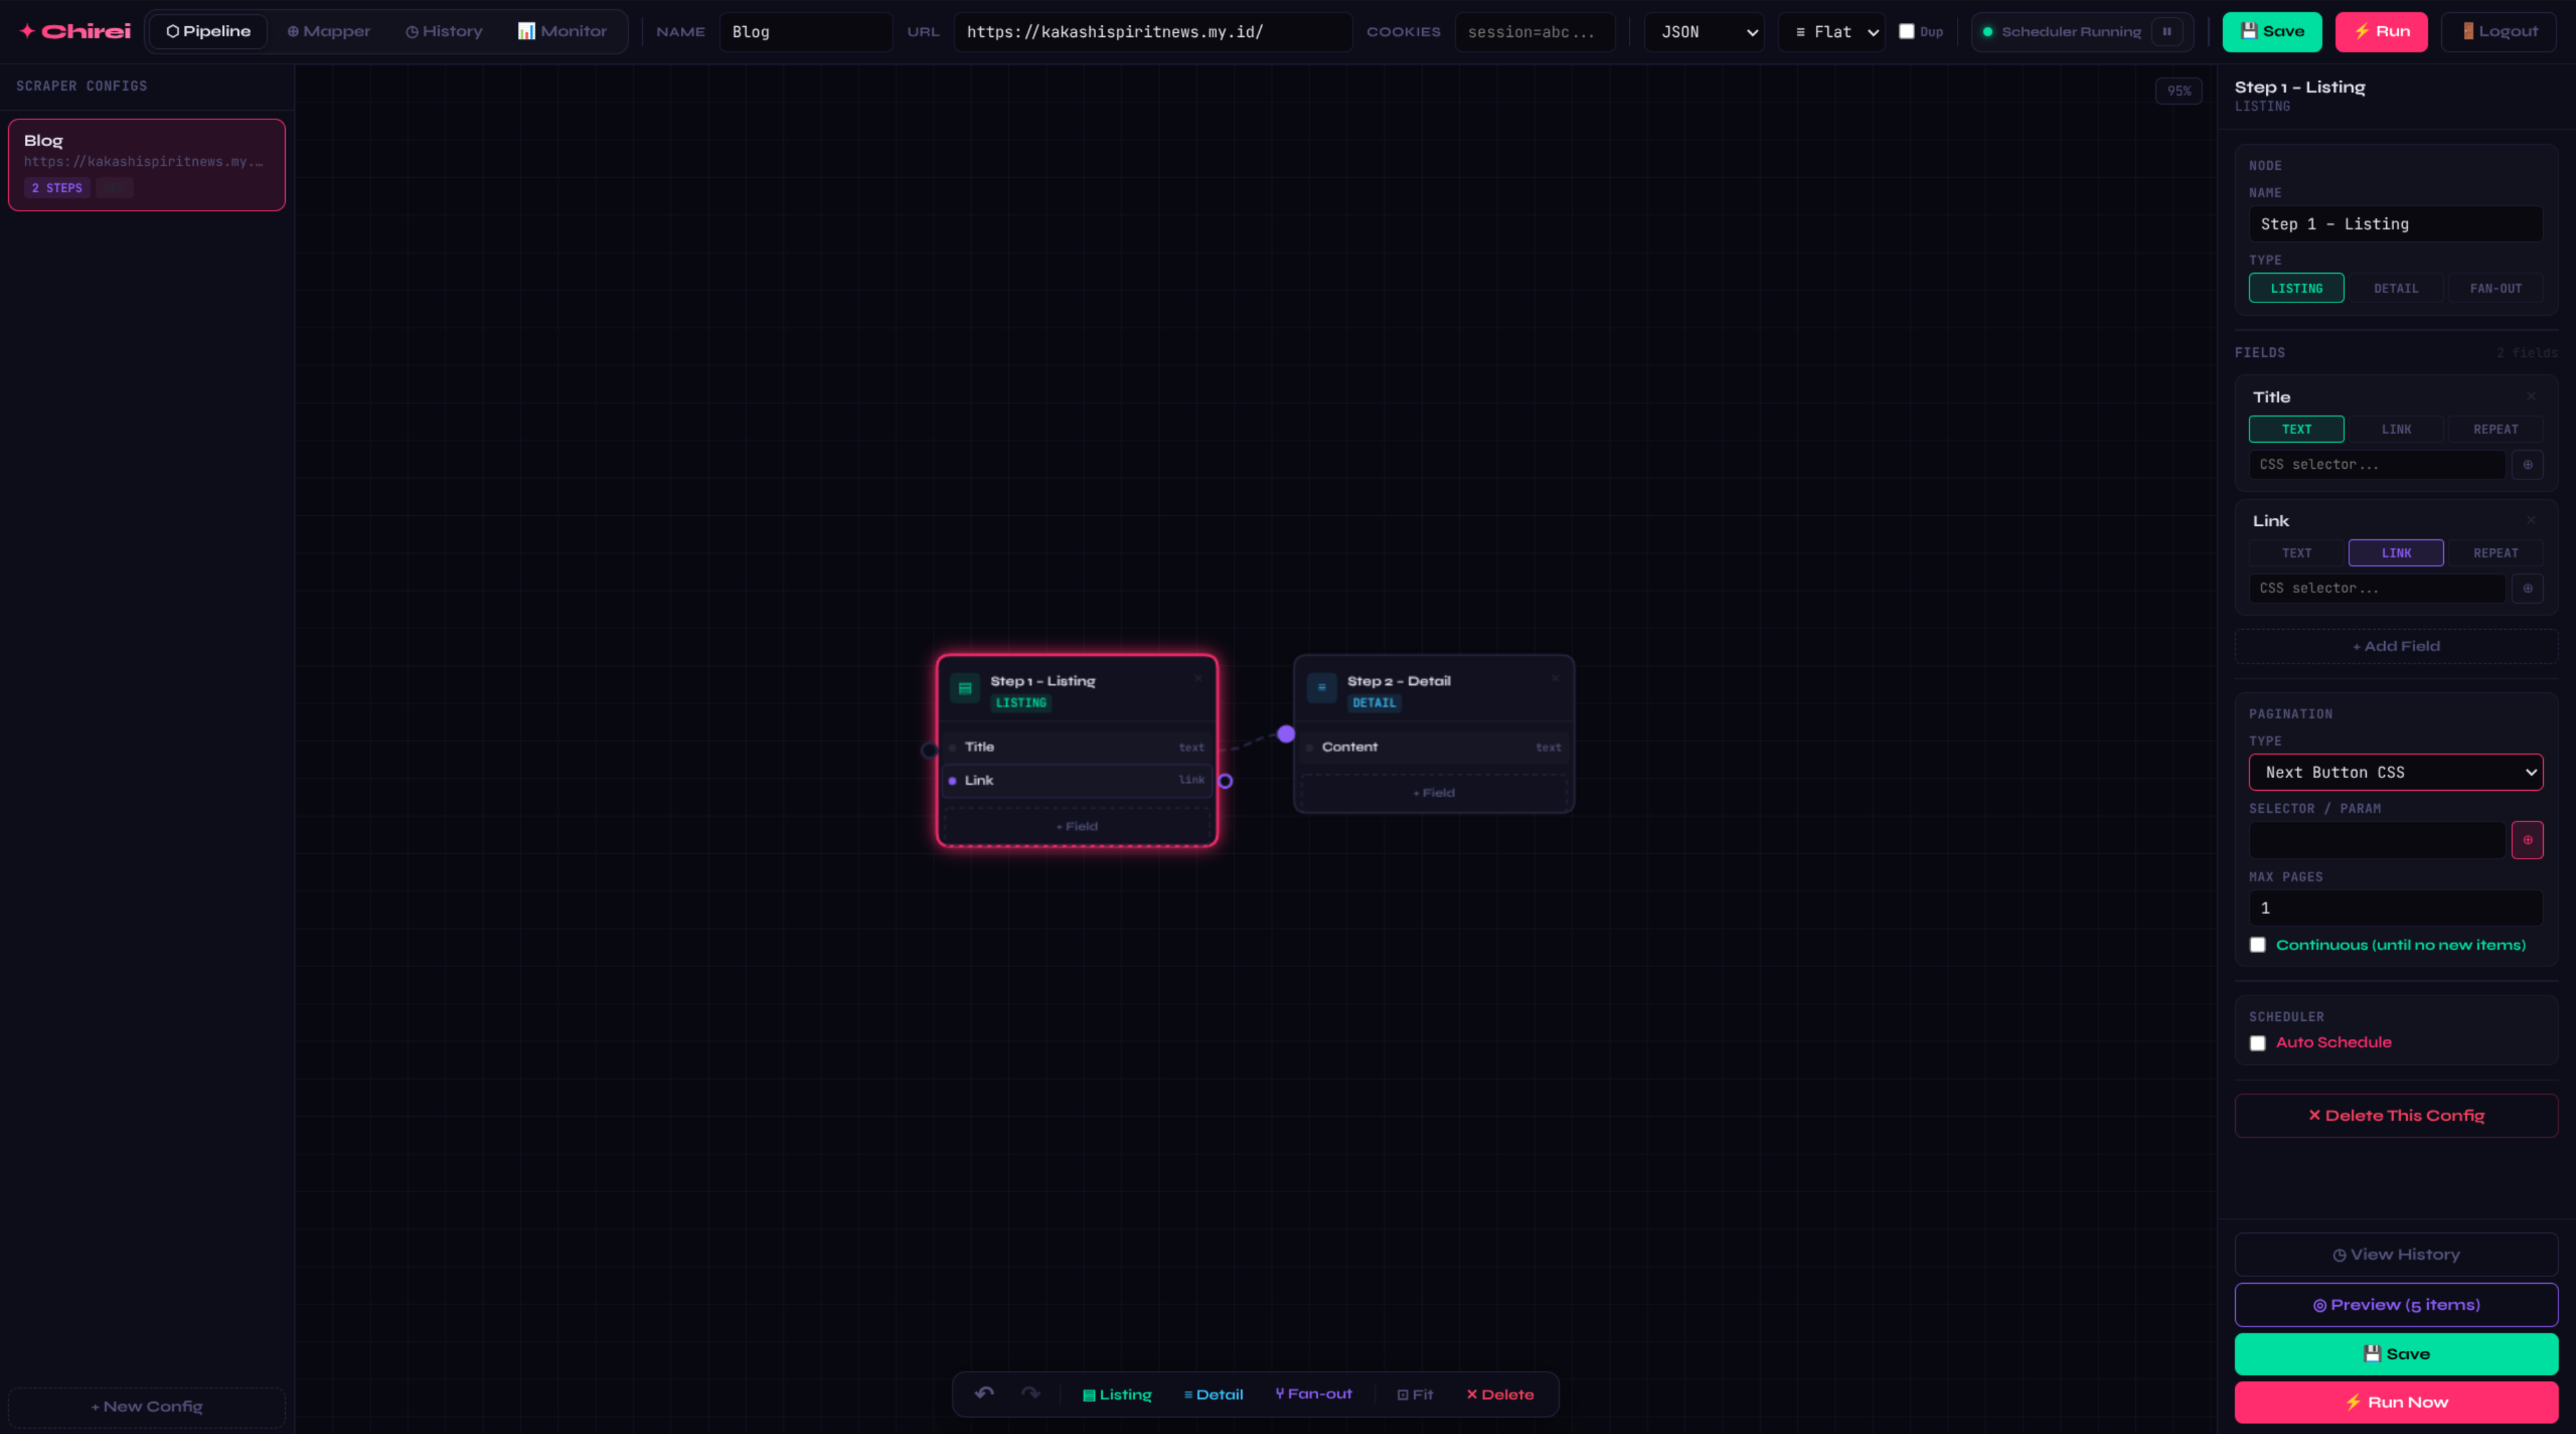Switch to the Mapper tab

click(329, 31)
